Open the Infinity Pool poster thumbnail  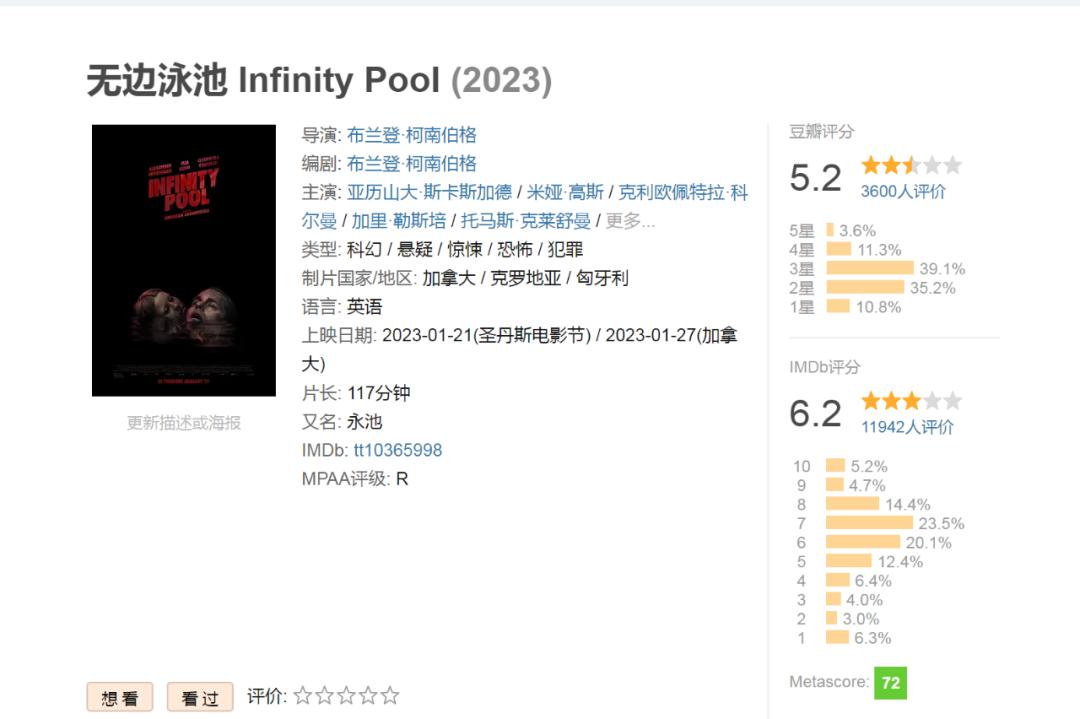coord(183,260)
